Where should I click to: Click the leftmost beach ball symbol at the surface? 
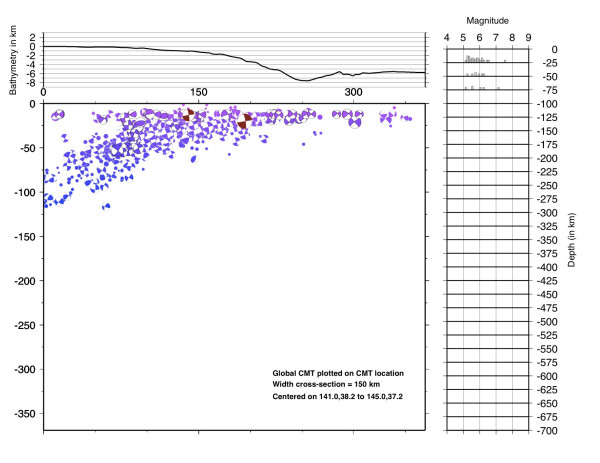pos(58,116)
